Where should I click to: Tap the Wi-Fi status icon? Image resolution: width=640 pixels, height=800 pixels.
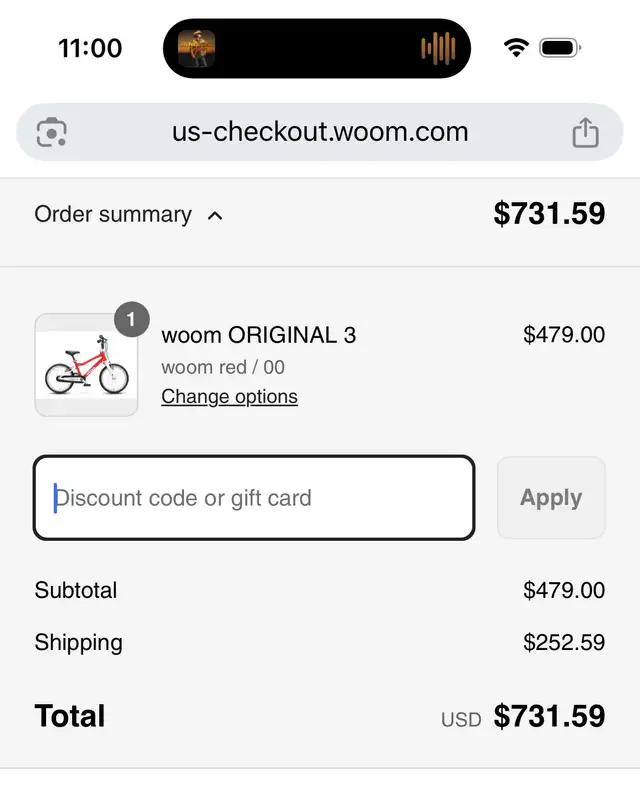point(516,48)
